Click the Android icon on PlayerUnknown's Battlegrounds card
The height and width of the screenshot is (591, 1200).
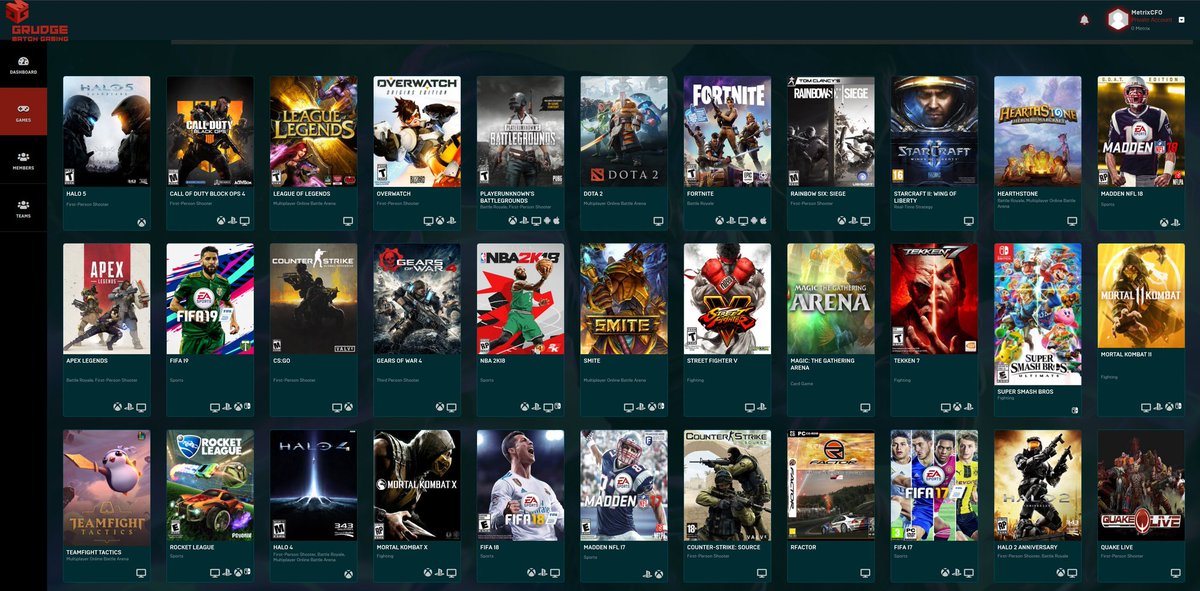547,220
